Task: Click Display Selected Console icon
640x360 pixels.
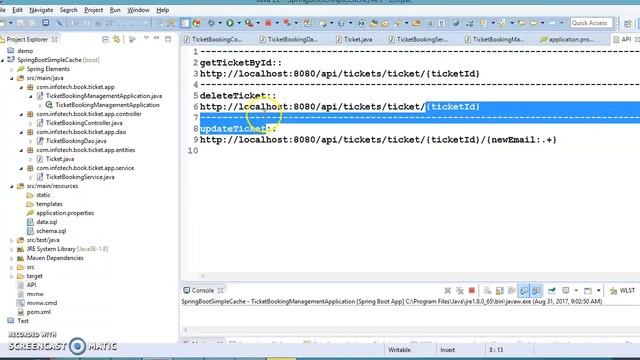Action: click(565, 291)
